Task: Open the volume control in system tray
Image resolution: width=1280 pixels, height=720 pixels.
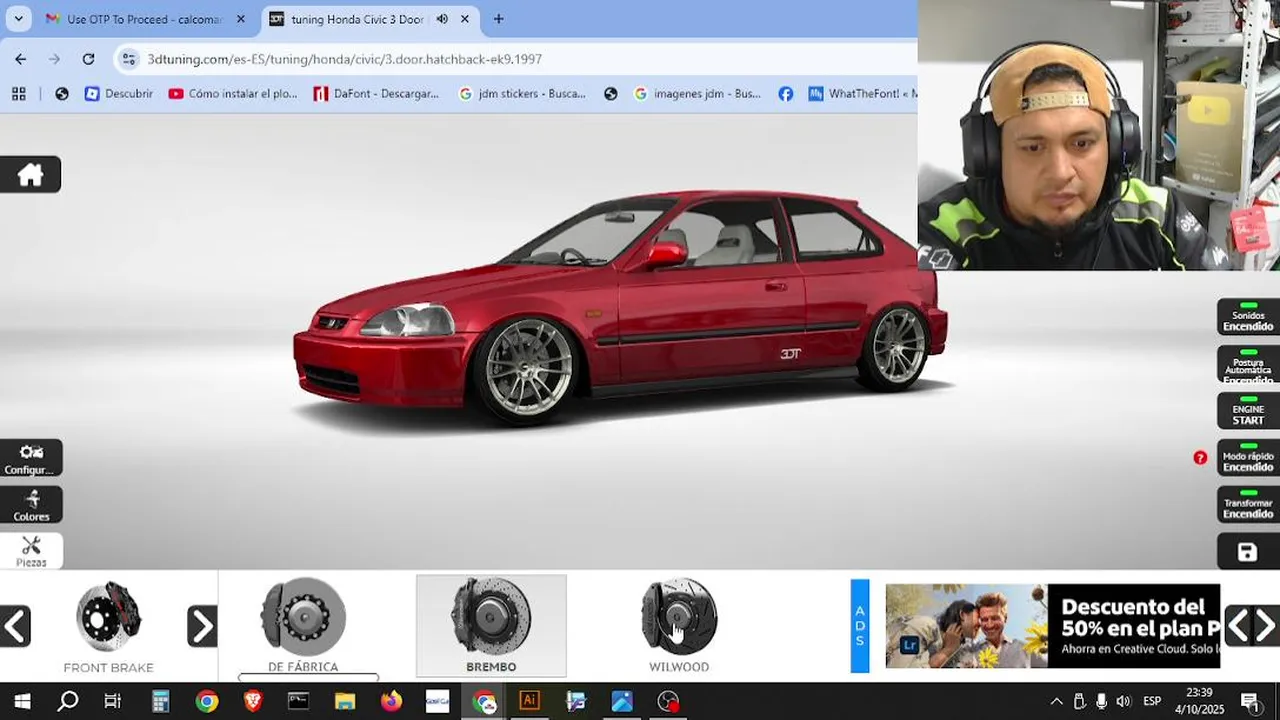Action: [1123, 701]
